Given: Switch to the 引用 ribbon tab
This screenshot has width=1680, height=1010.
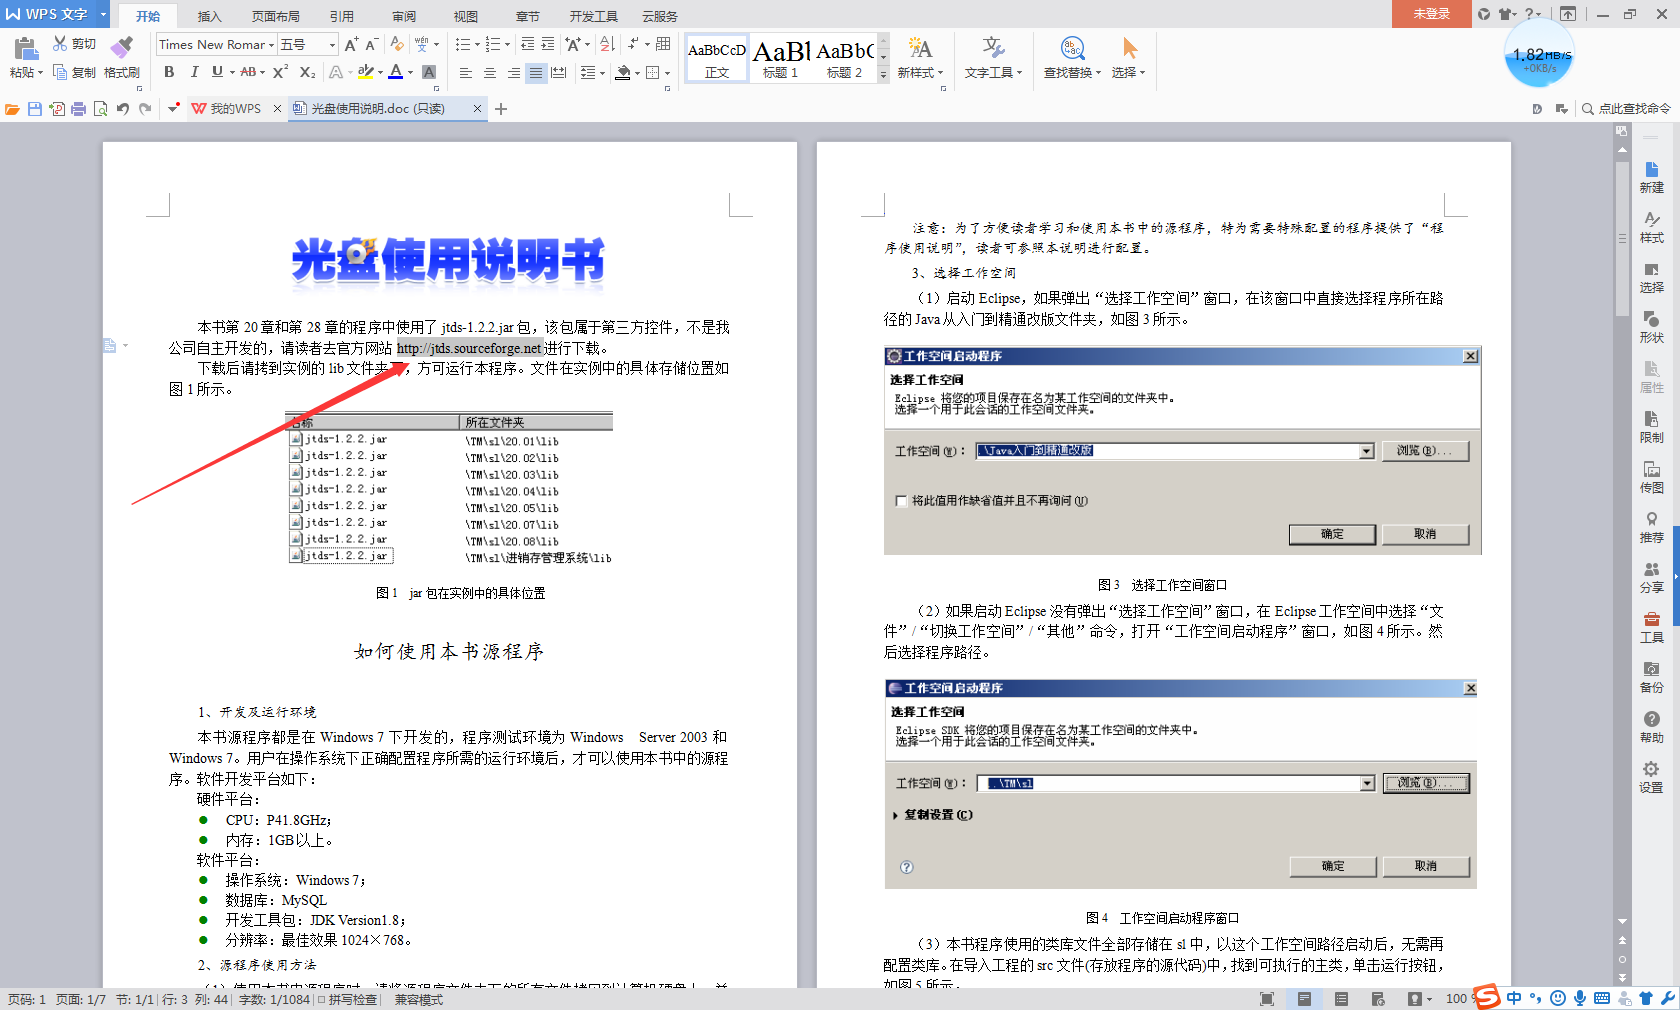Looking at the screenshot, I should click(x=342, y=16).
